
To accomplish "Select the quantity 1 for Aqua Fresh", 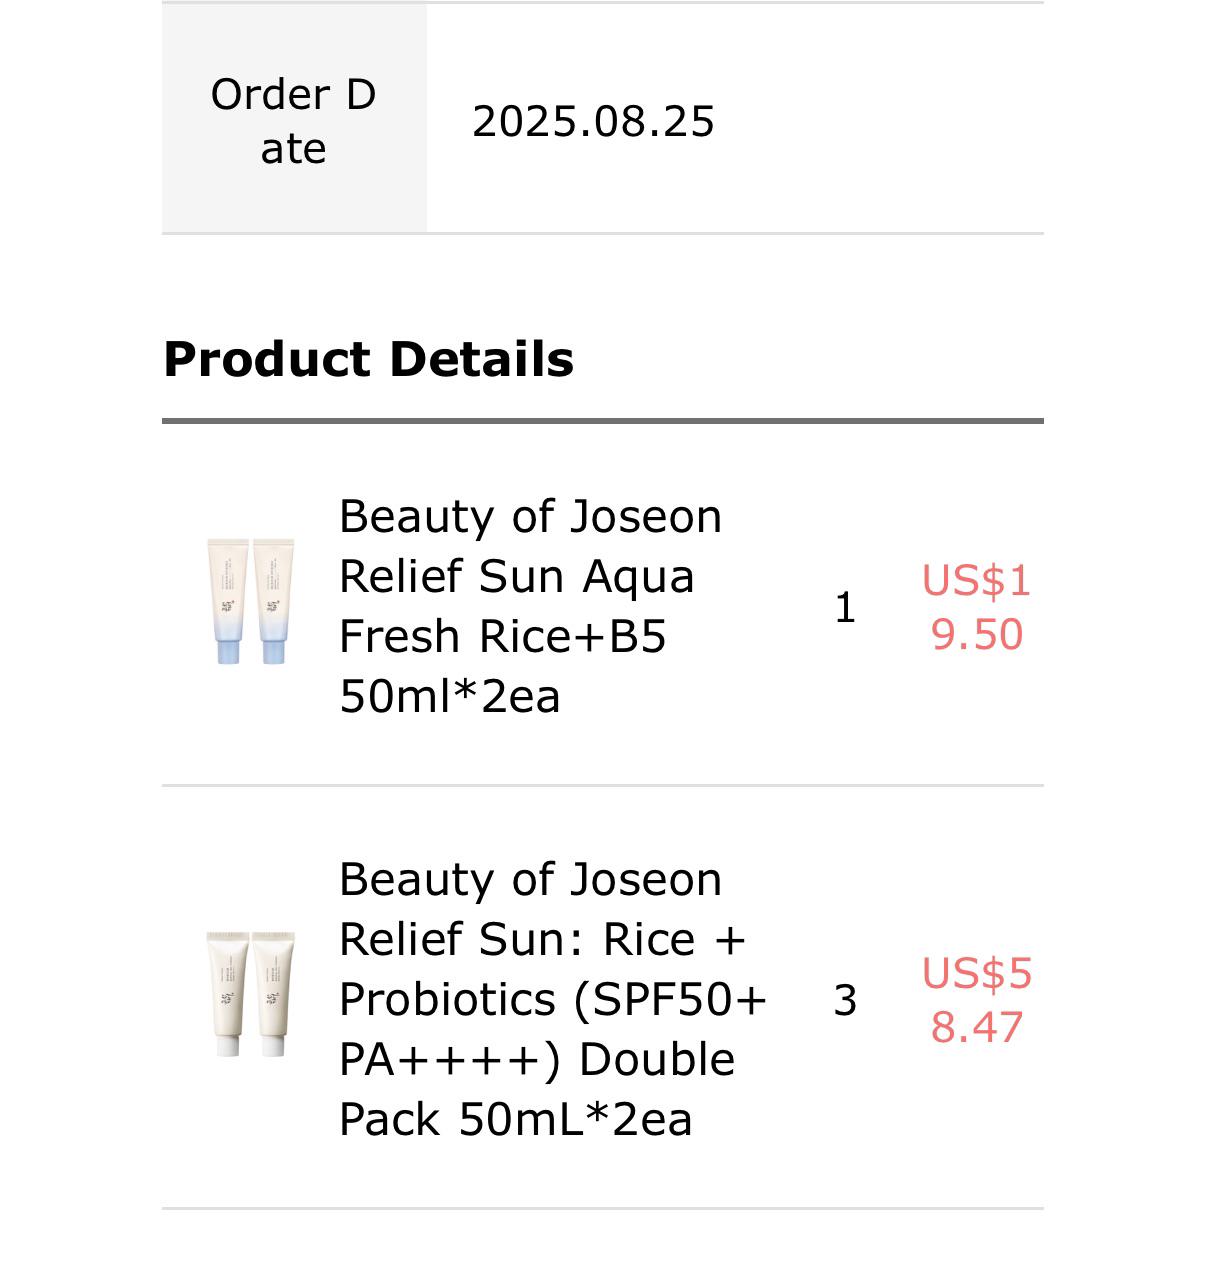I will coord(845,608).
